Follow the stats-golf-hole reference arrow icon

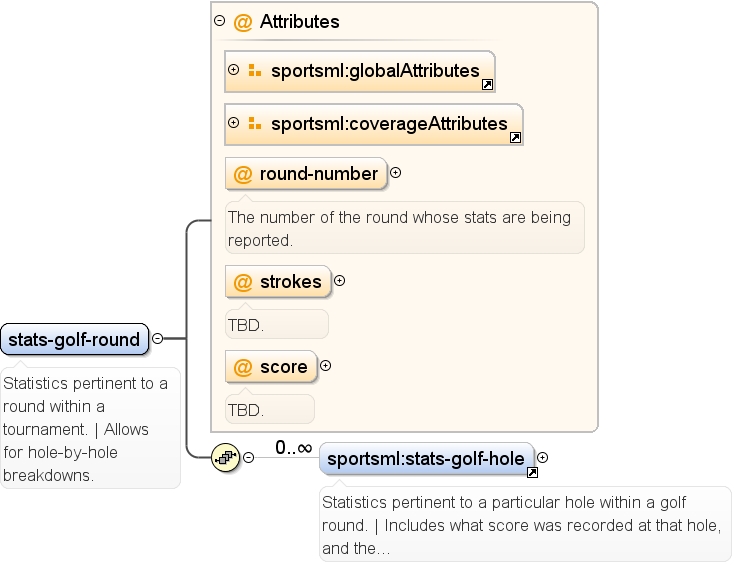click(532, 473)
